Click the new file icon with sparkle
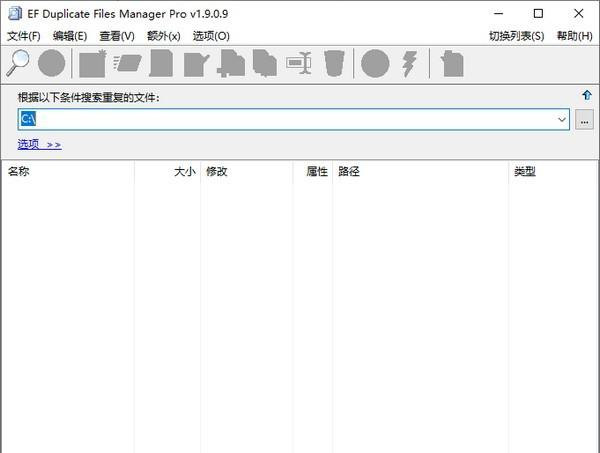Image resolution: width=600 pixels, height=453 pixels. [92, 63]
